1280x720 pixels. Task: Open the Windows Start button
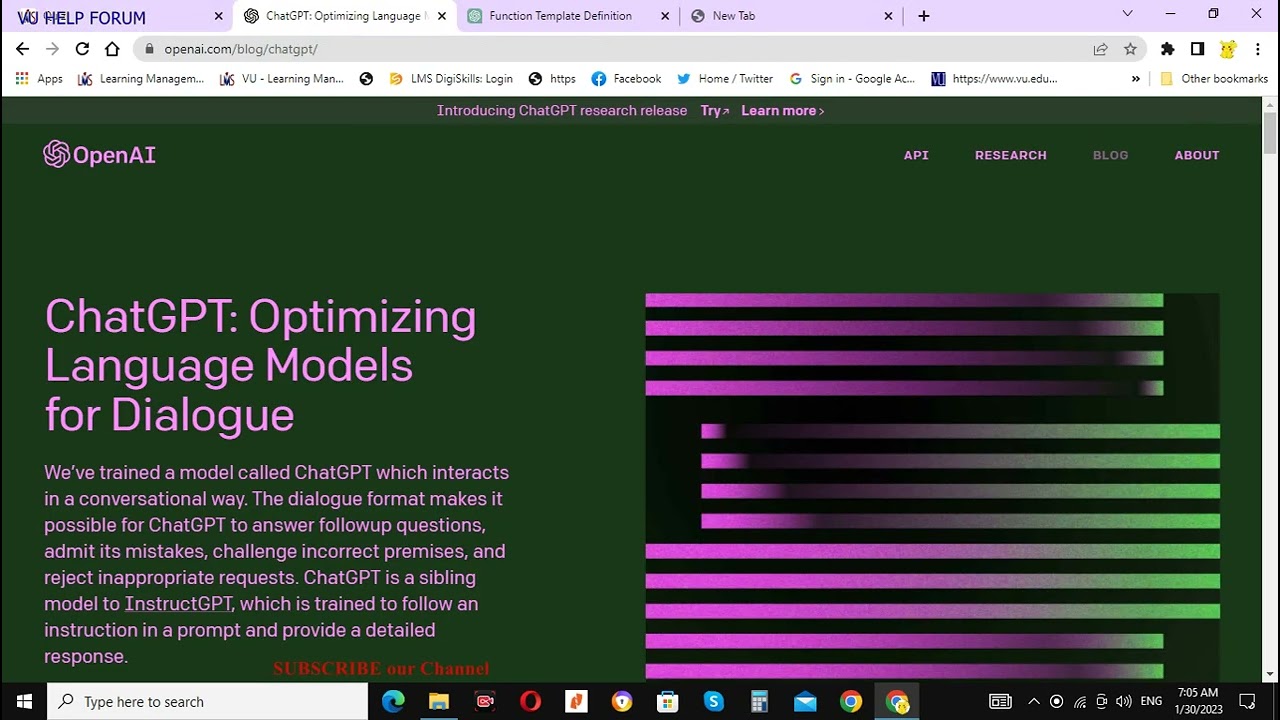(x=24, y=701)
